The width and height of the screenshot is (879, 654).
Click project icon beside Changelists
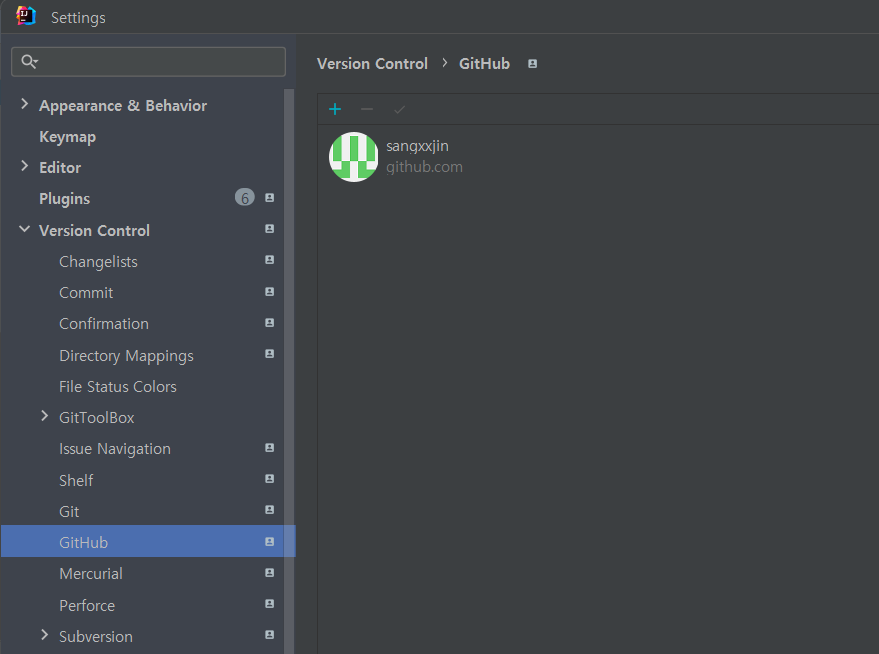(270, 260)
